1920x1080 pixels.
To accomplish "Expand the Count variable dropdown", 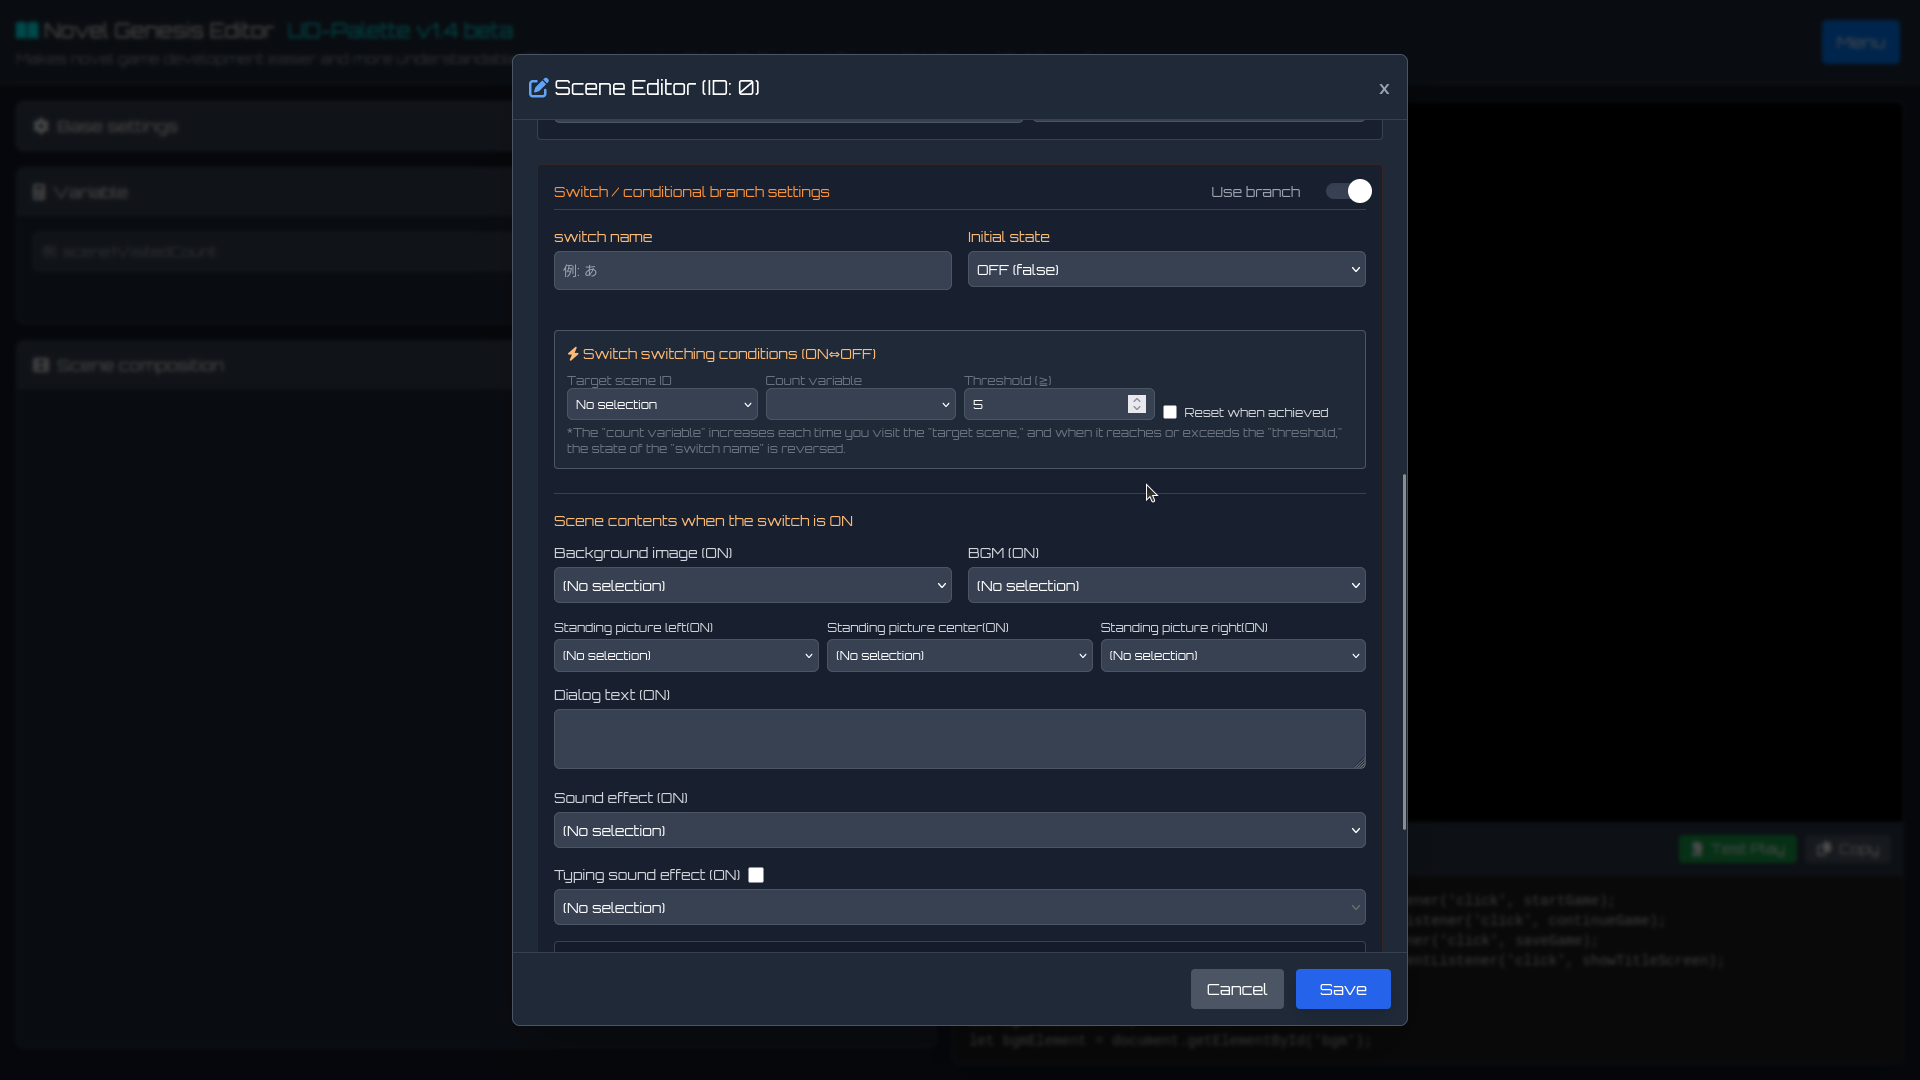I will click(x=860, y=405).
